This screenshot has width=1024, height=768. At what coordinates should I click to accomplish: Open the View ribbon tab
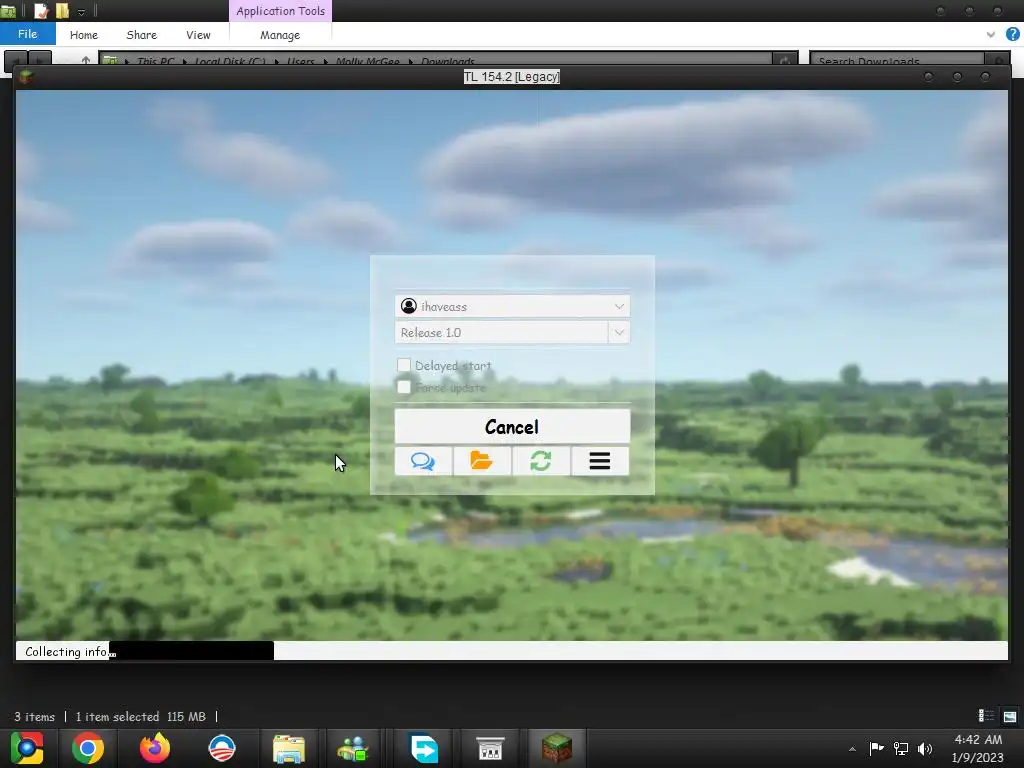198,35
